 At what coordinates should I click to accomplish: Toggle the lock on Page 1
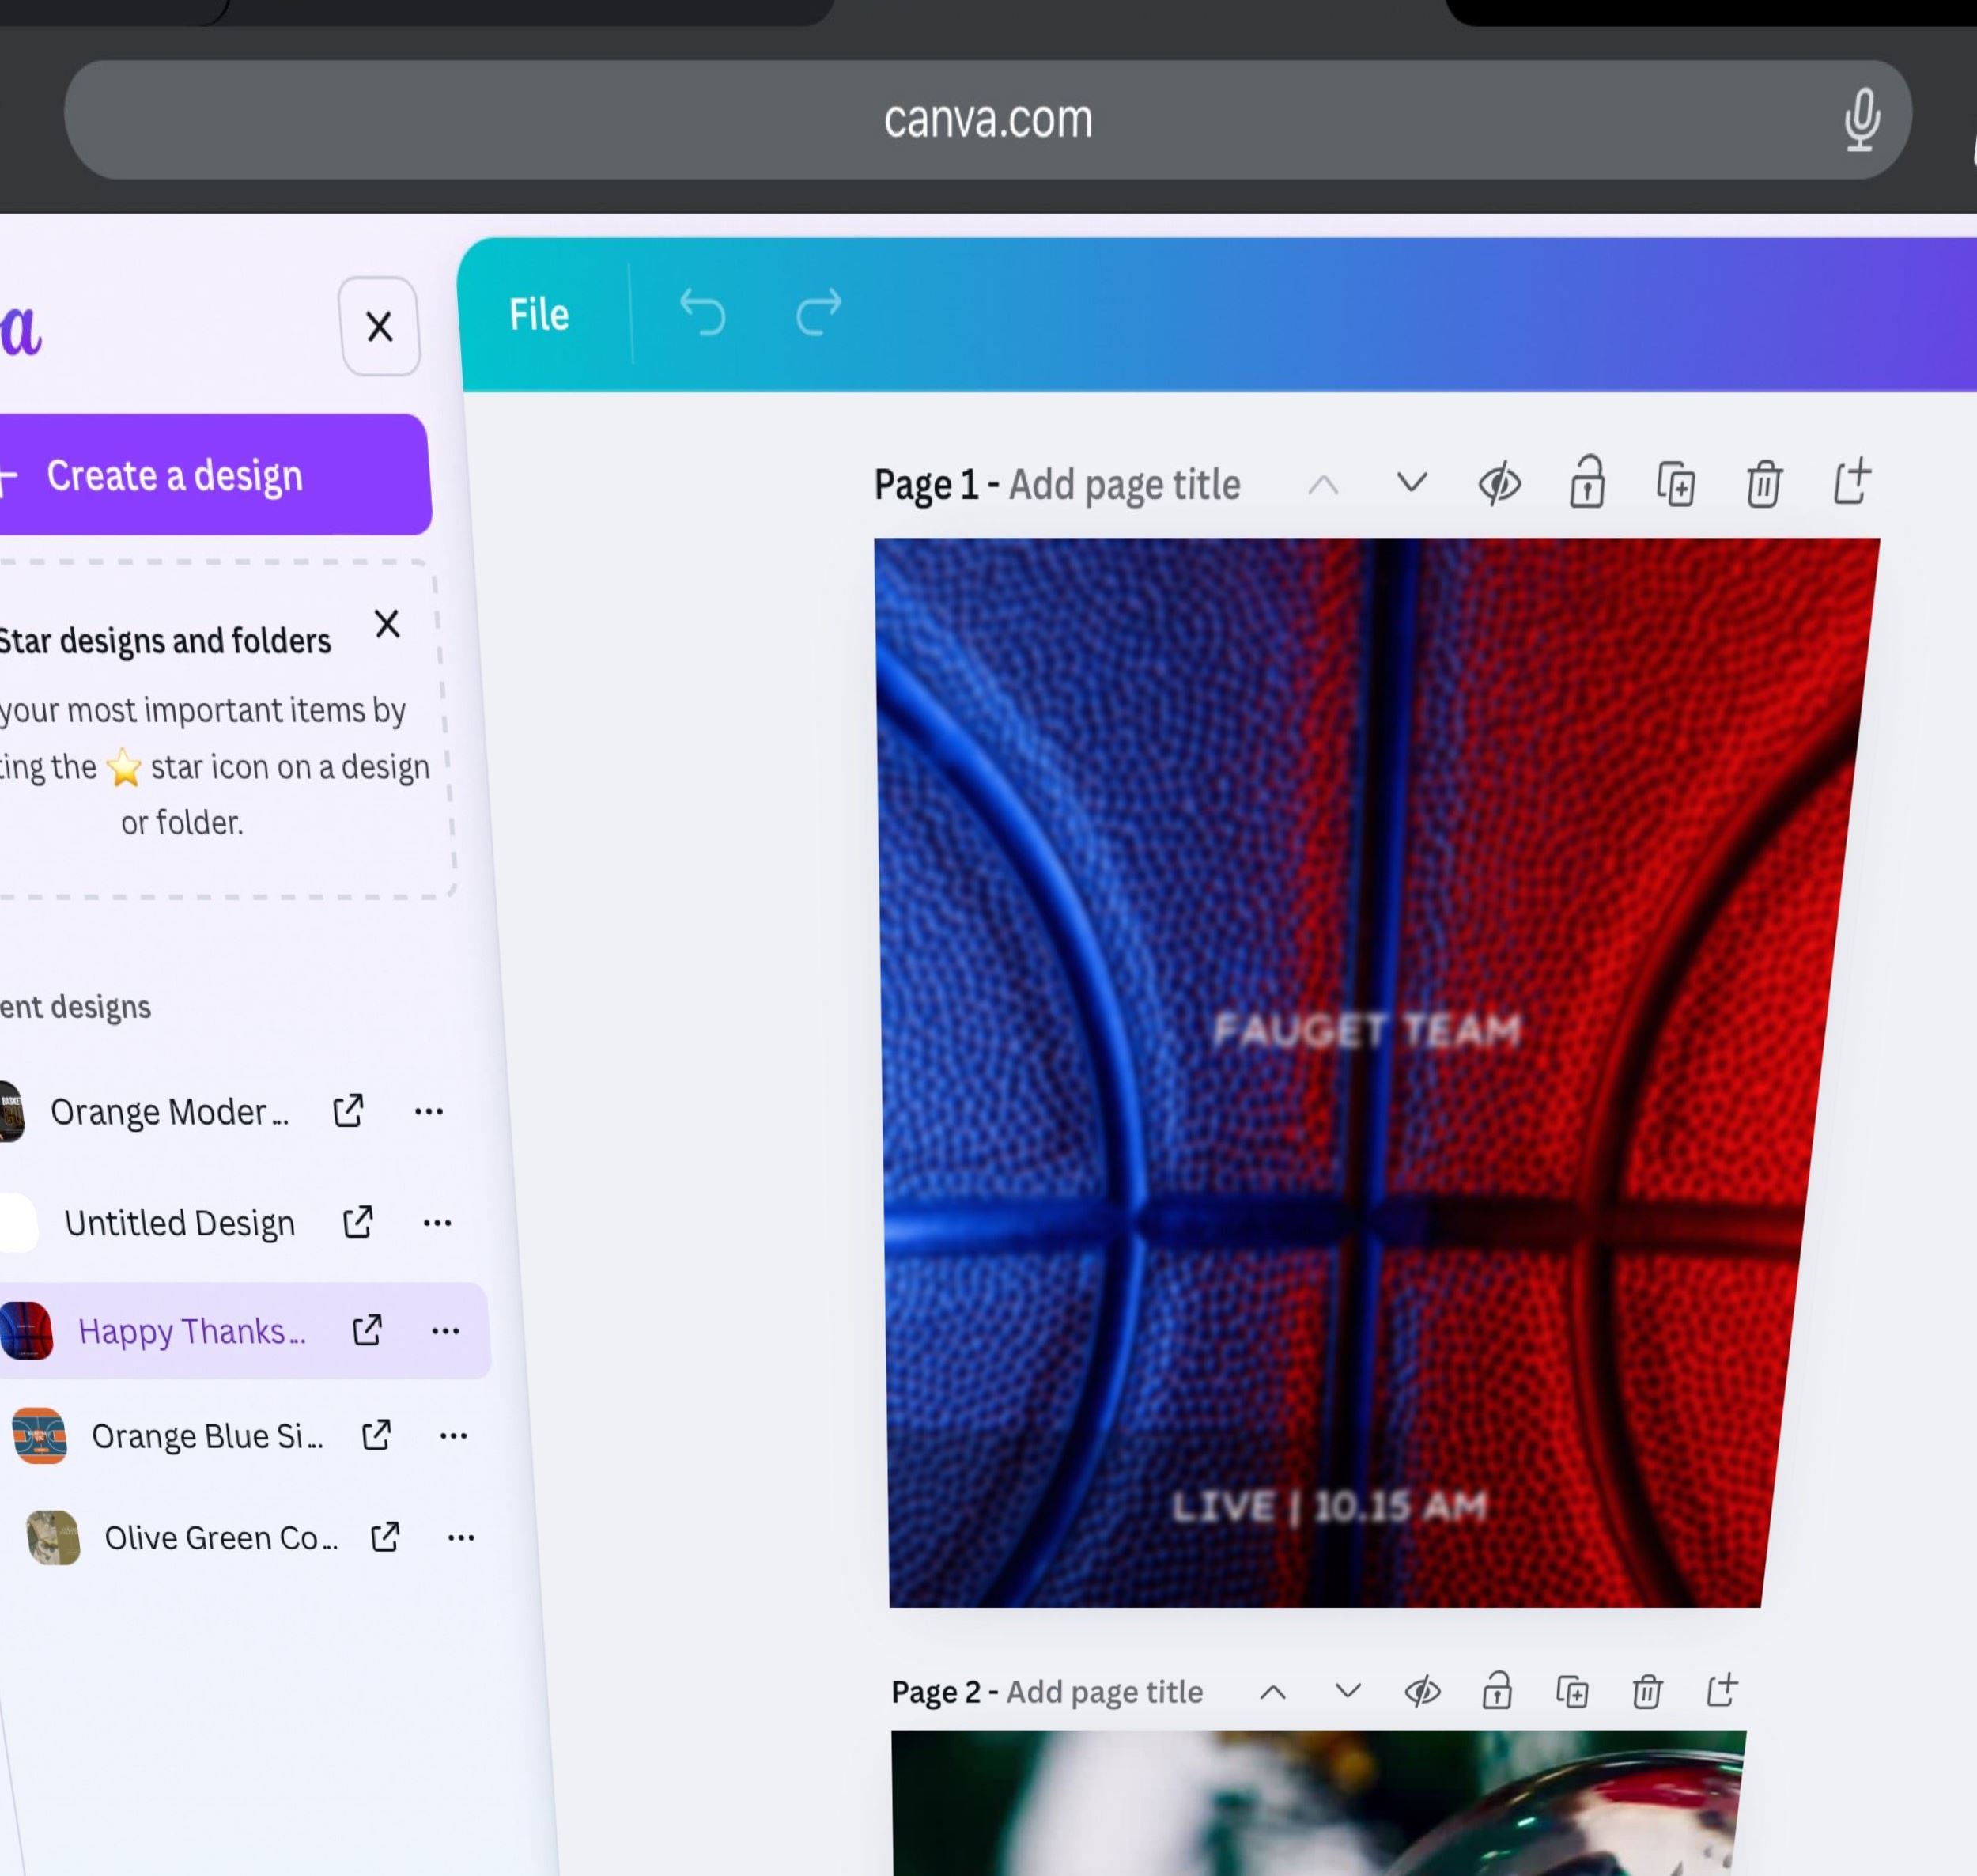tap(1587, 484)
